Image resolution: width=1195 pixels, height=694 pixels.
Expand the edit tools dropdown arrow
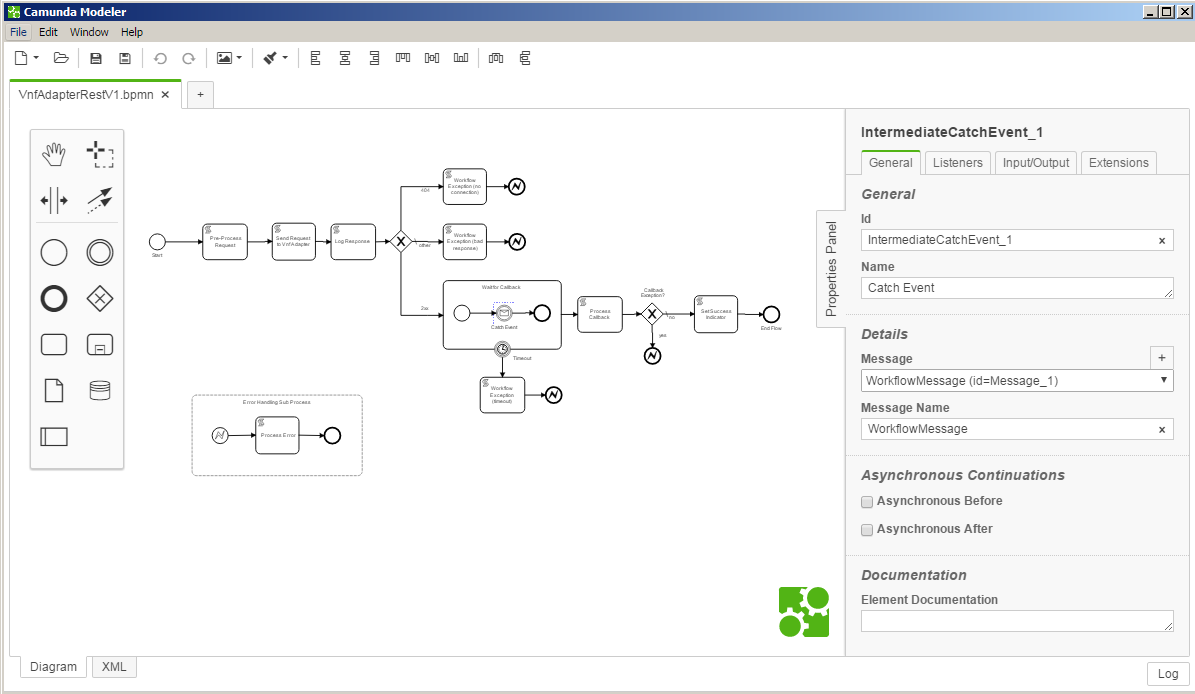[x=285, y=58]
